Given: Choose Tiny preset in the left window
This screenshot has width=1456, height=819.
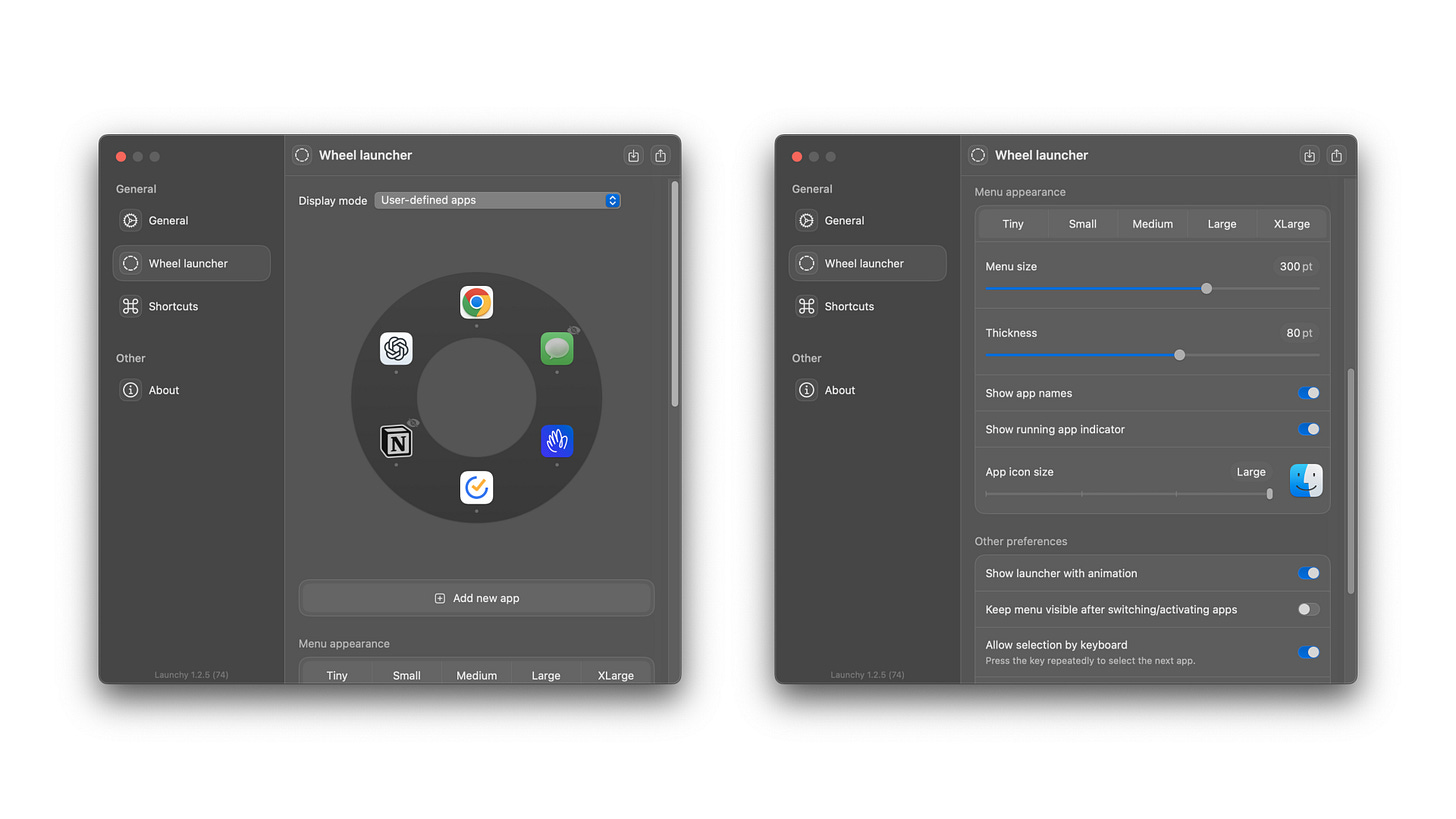Looking at the screenshot, I should 337,675.
